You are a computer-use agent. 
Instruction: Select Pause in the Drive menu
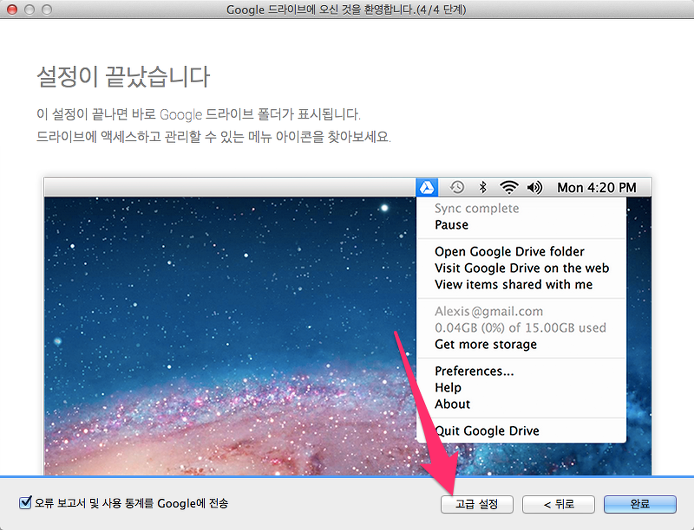451,225
